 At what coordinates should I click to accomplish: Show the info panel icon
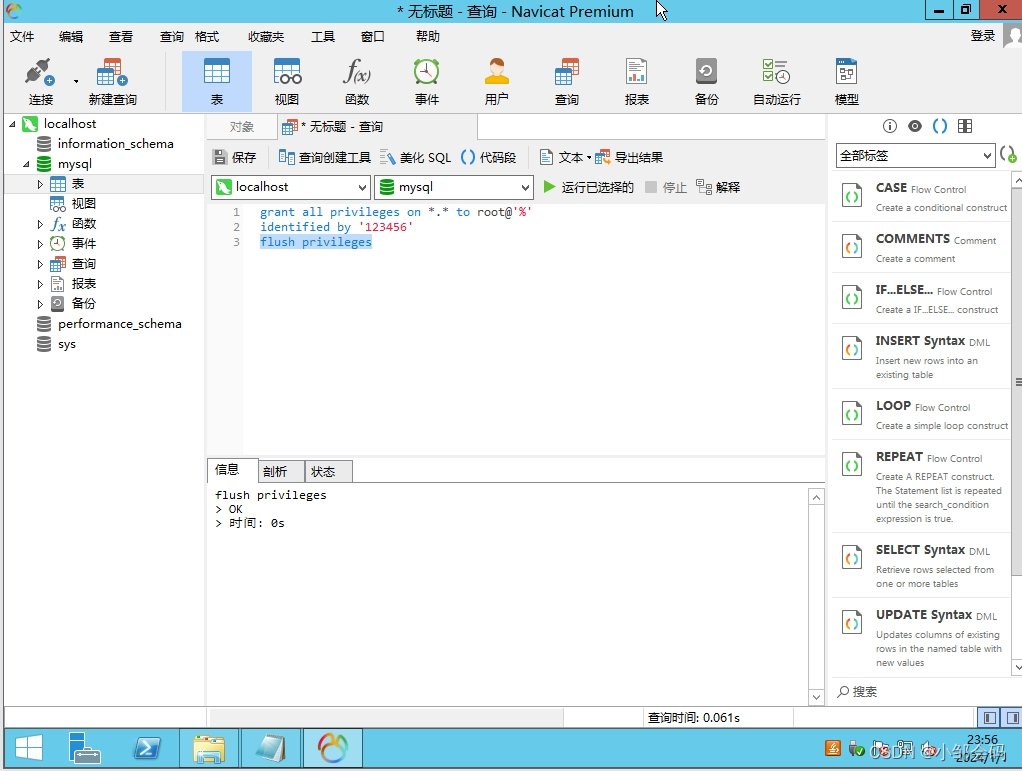(890, 126)
